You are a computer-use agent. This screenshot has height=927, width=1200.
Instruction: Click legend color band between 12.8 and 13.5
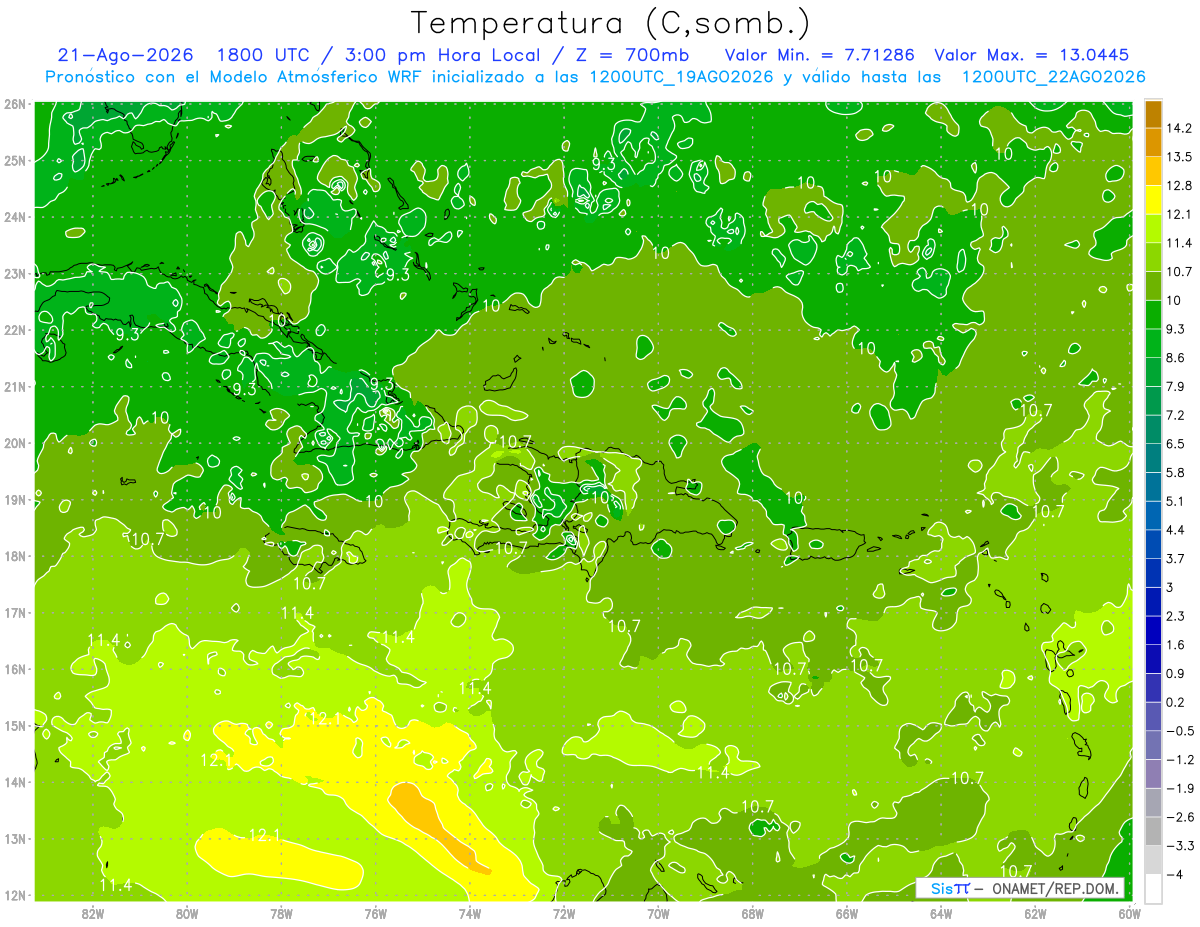tap(1153, 171)
